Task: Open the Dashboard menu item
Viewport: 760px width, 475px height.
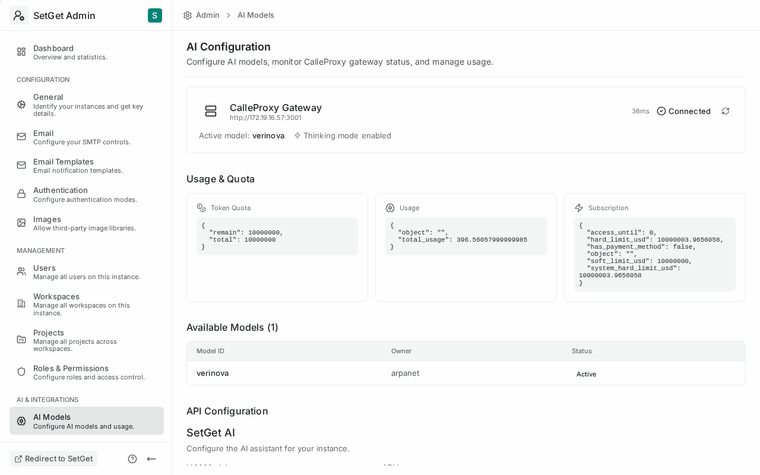Action: point(86,52)
